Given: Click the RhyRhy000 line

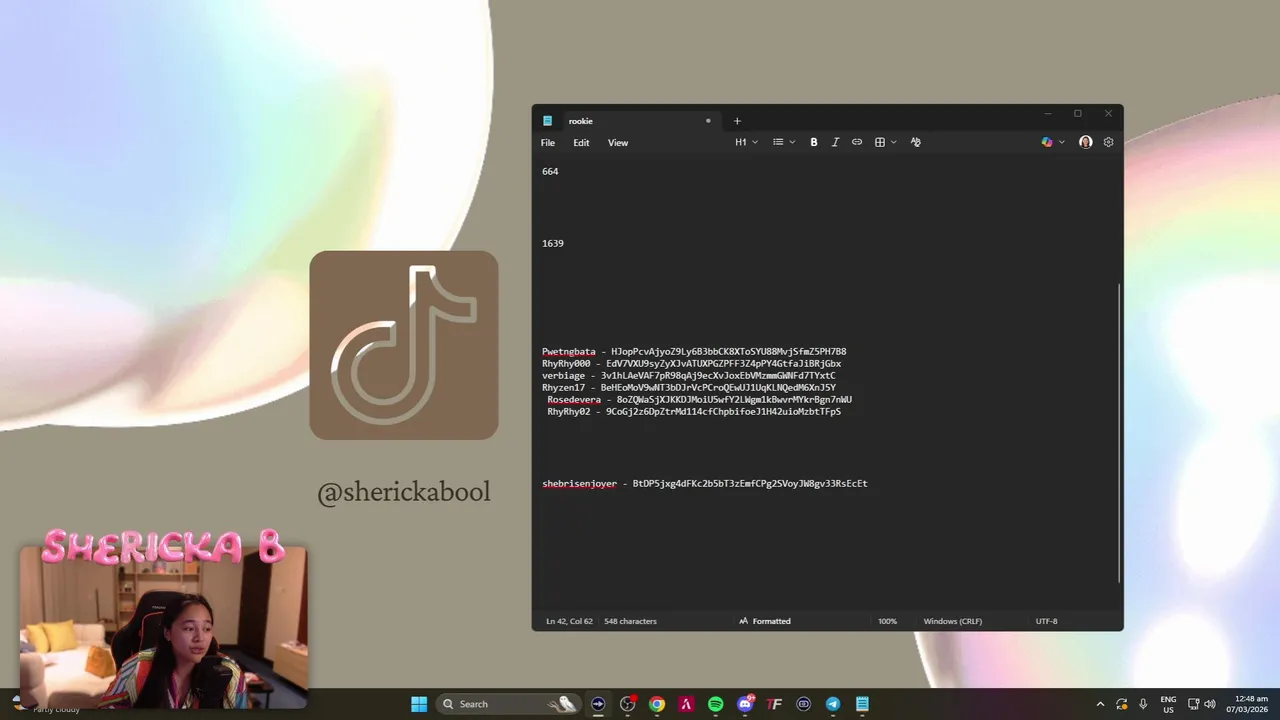Looking at the screenshot, I should click(692, 364).
